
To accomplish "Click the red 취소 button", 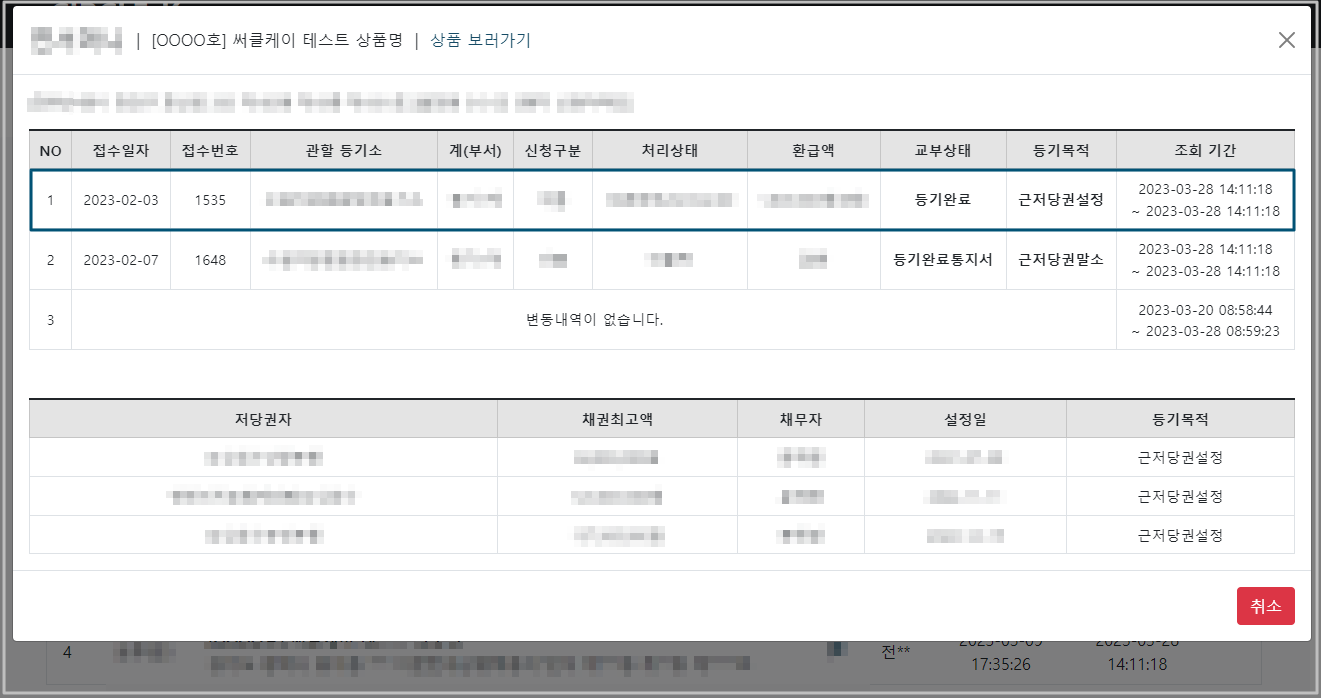I will pyautogui.click(x=1265, y=606).
